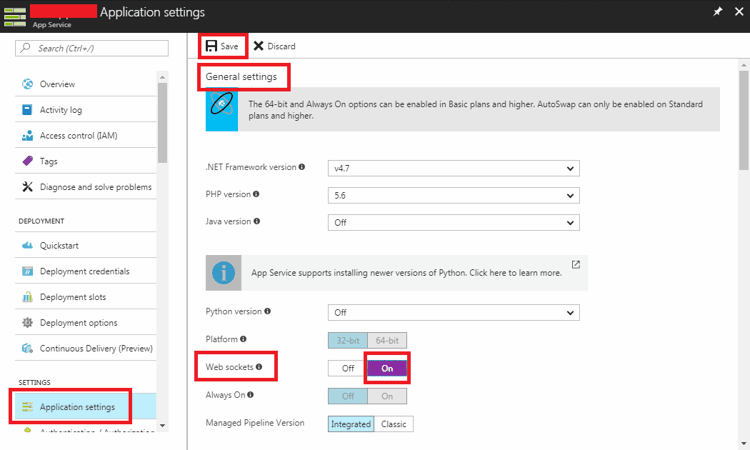Screen dimensions: 750x450
Task: Click the .NET Framework version info icon
Action: pos(302,167)
